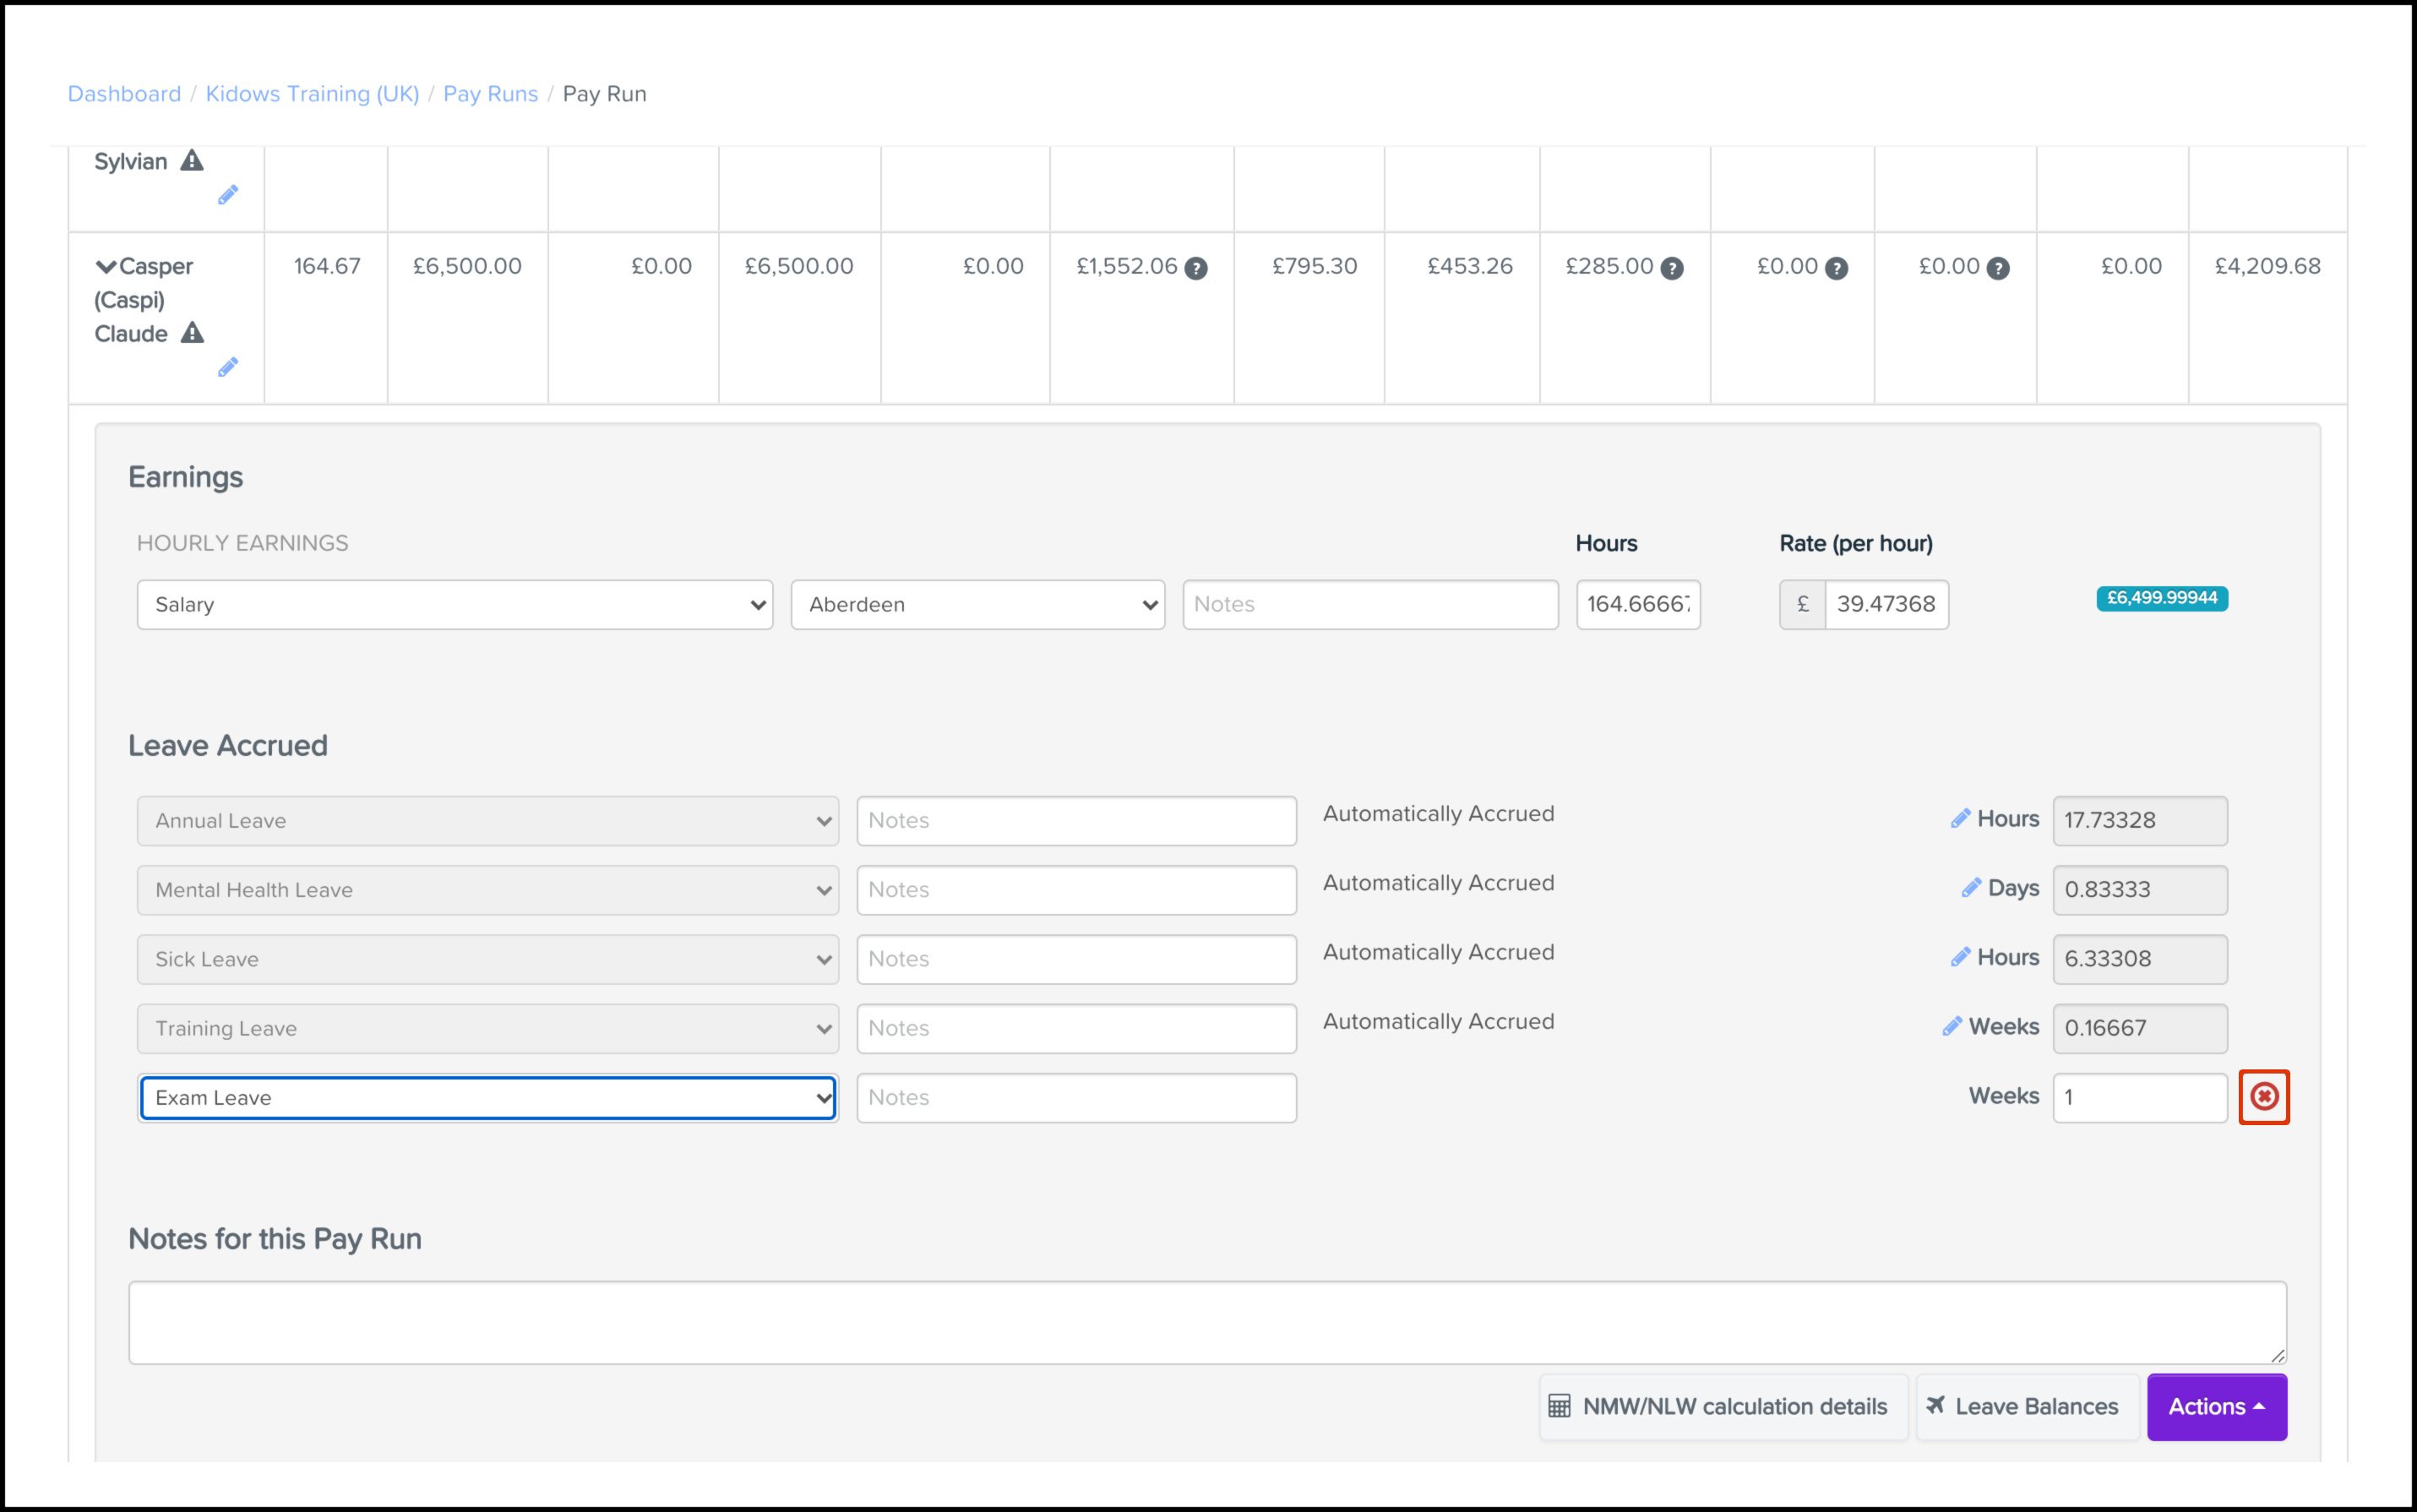
Task: Edit Annual Leave hours pencil icon
Action: (x=1960, y=819)
